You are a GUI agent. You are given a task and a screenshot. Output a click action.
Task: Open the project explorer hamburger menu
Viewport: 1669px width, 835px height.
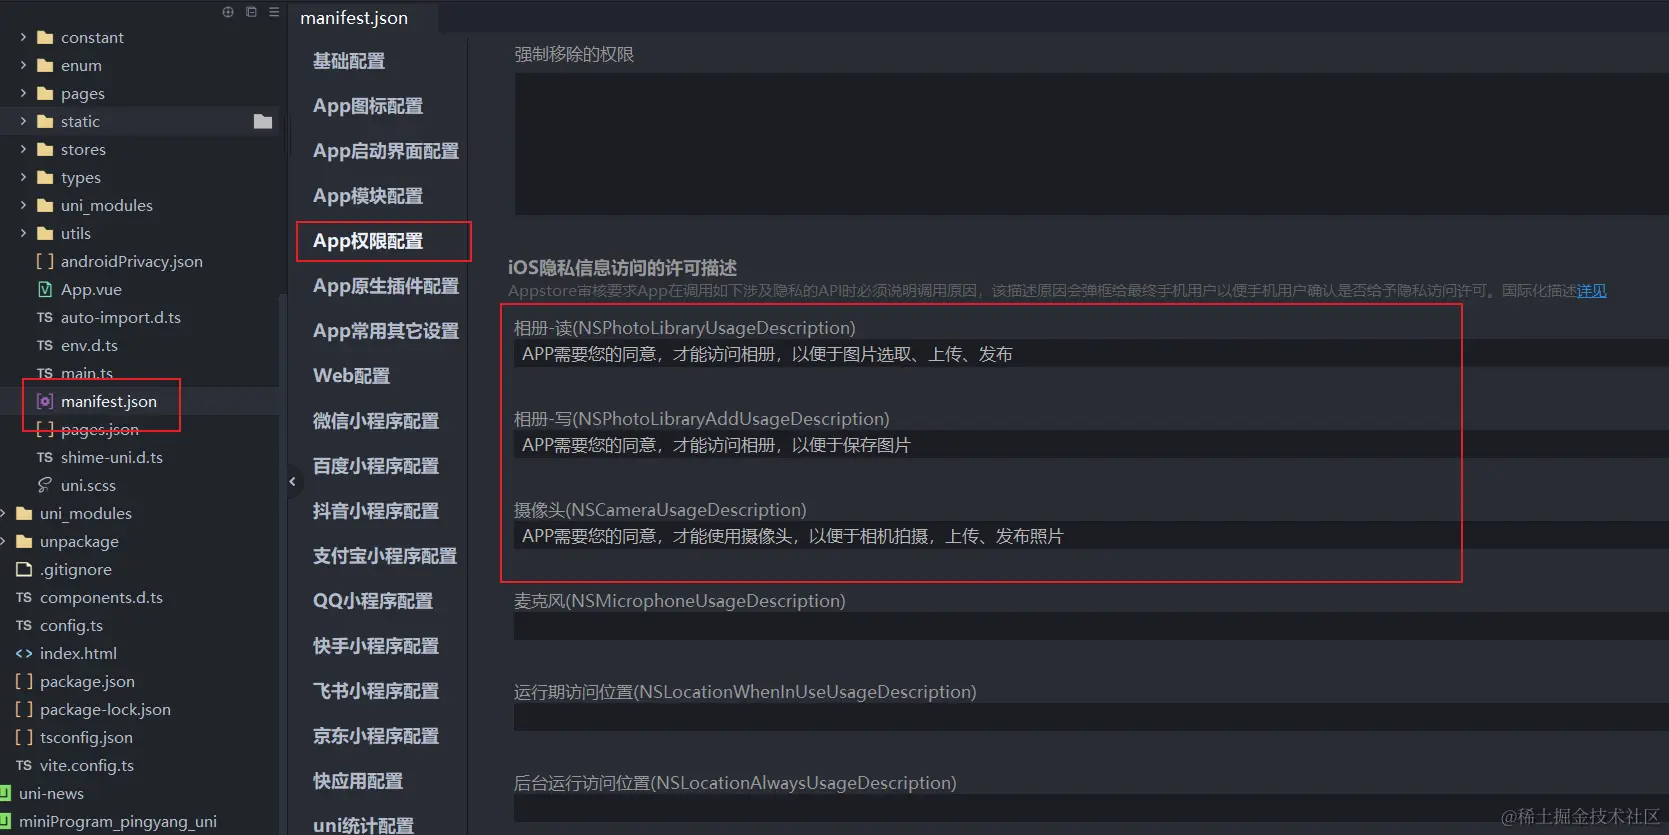coord(274,12)
